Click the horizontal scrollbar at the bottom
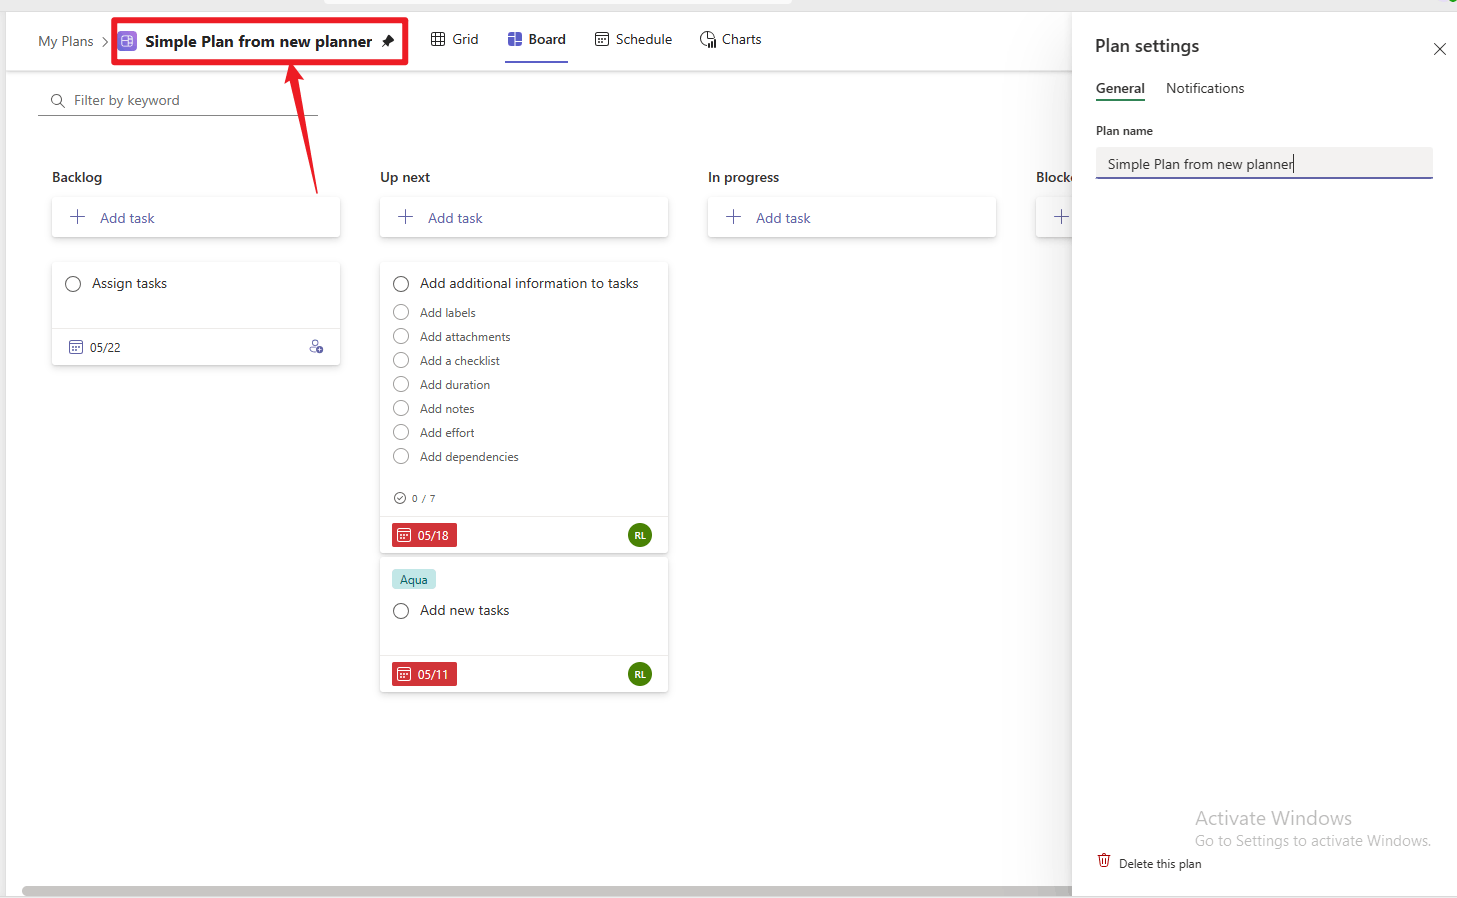The image size is (1457, 898). click(547, 891)
